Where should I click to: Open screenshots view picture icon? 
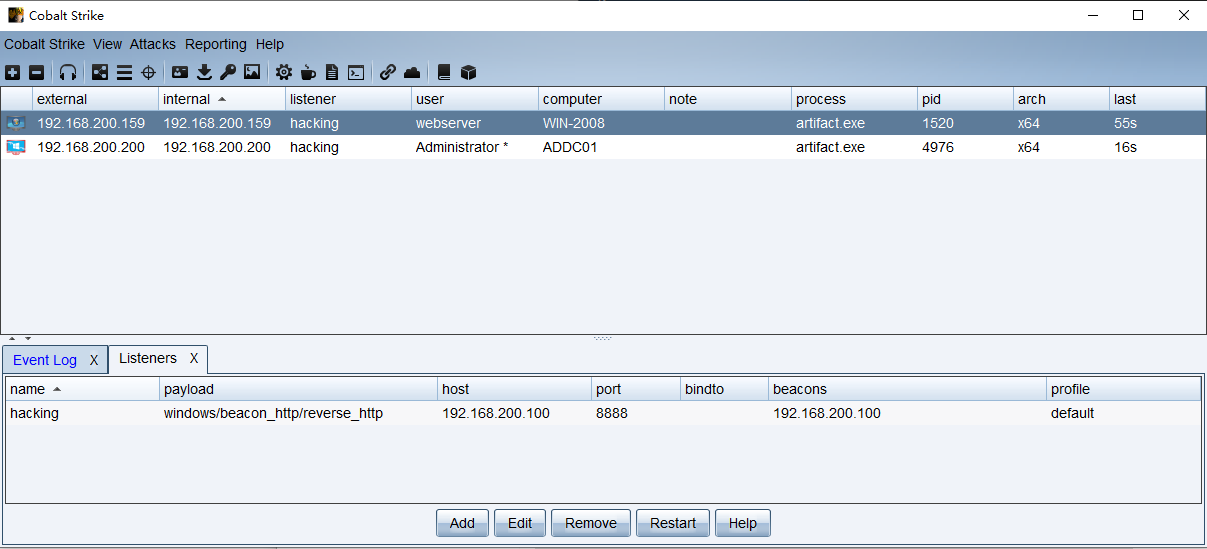tap(252, 72)
